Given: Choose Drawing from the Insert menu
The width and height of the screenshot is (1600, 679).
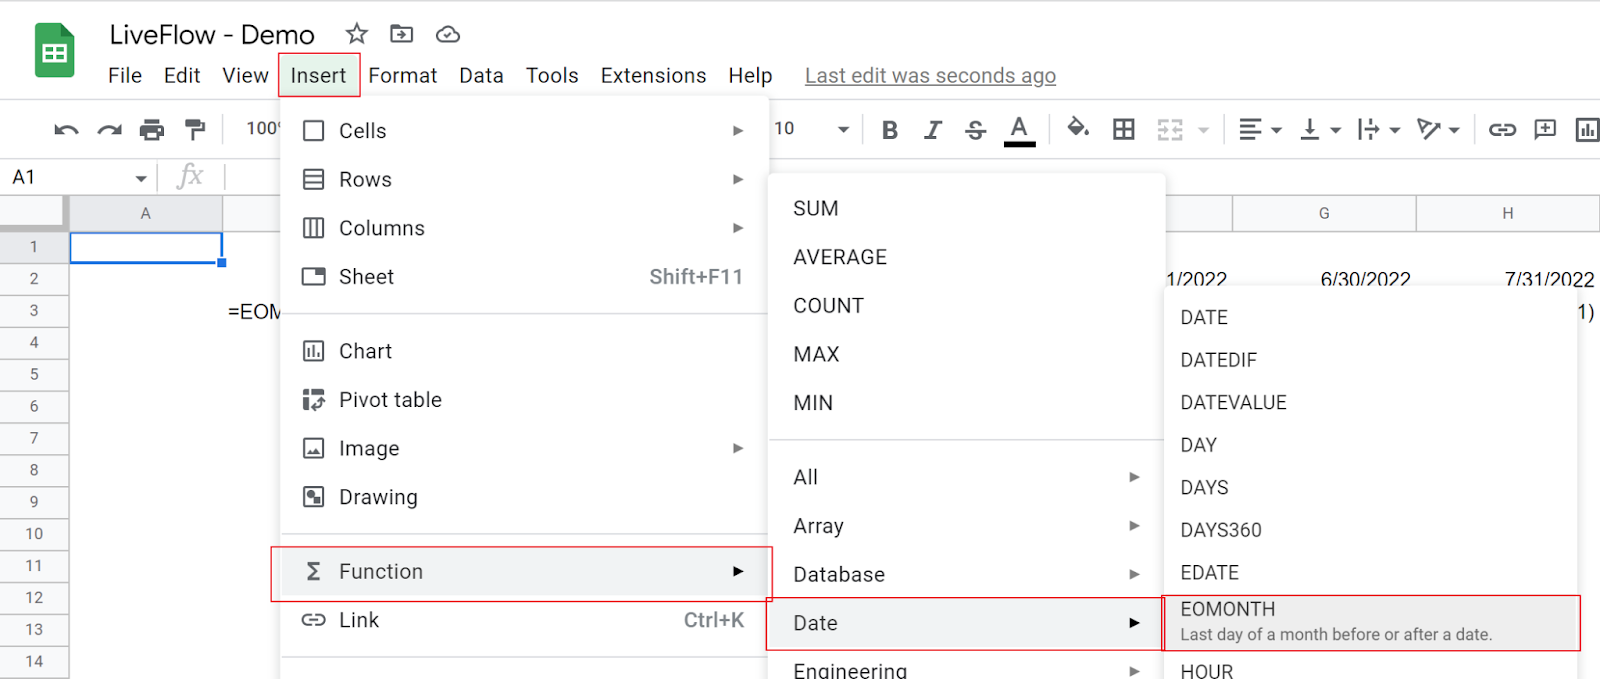Looking at the screenshot, I should coord(524,497).
